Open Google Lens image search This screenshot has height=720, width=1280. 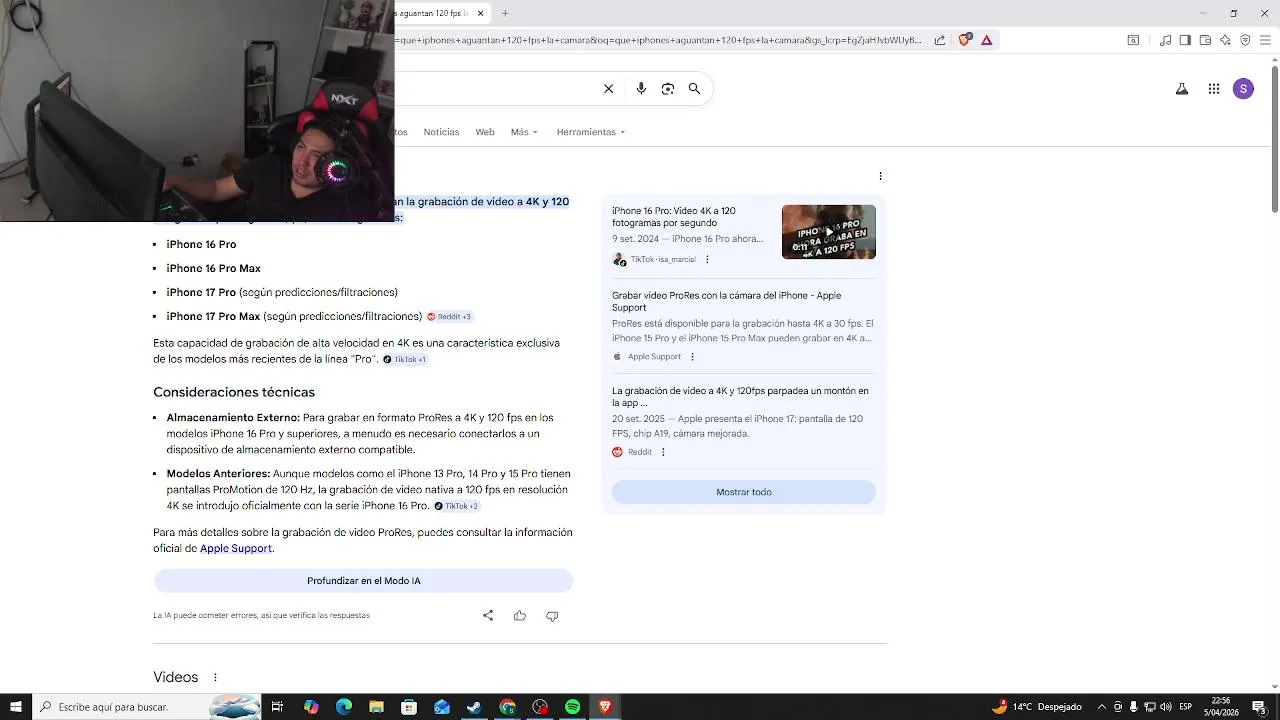(x=668, y=89)
